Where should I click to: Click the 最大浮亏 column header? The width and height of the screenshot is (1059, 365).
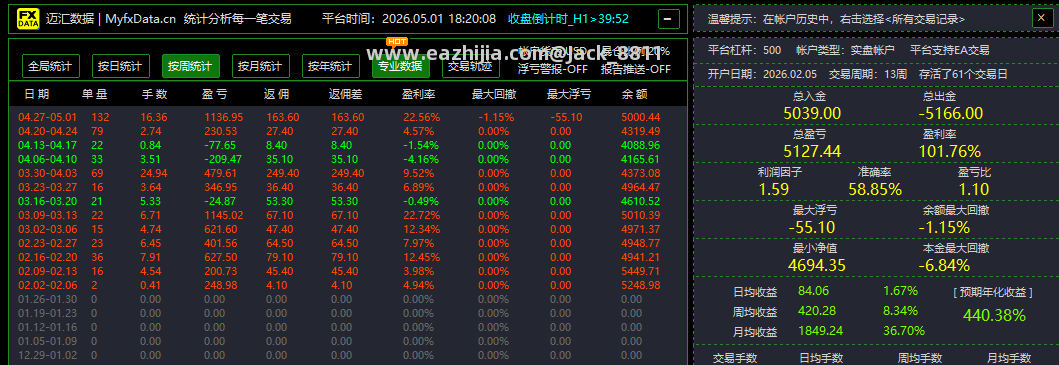[x=569, y=94]
